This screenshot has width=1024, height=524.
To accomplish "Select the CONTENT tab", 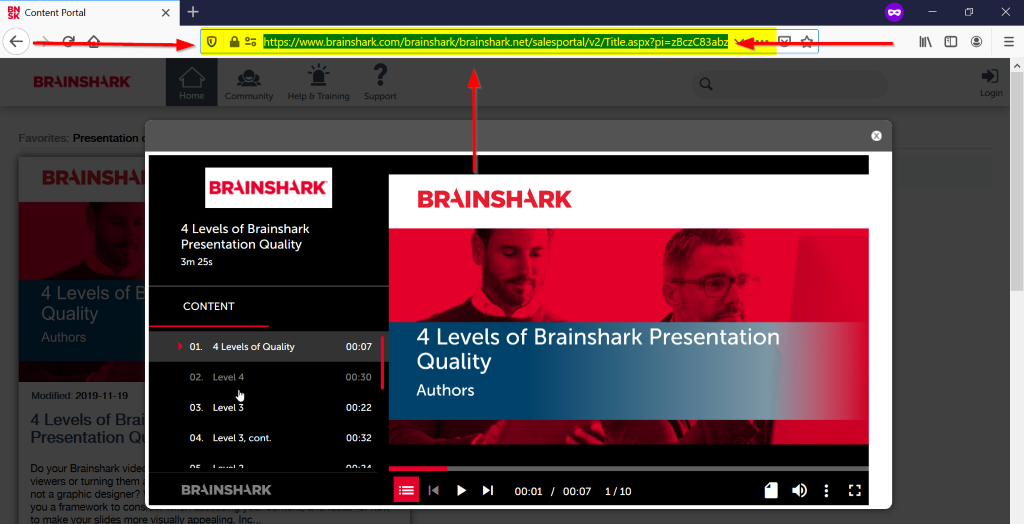I will click(209, 306).
